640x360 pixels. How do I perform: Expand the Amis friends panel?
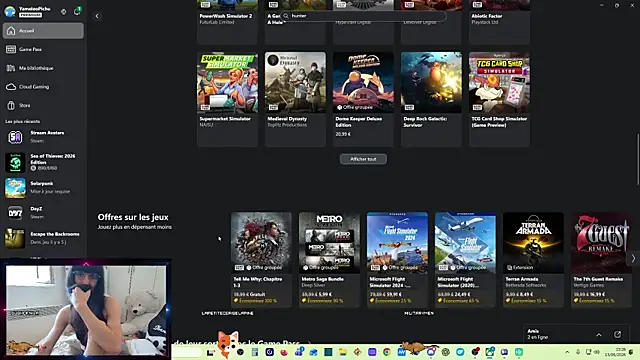tap(599, 335)
